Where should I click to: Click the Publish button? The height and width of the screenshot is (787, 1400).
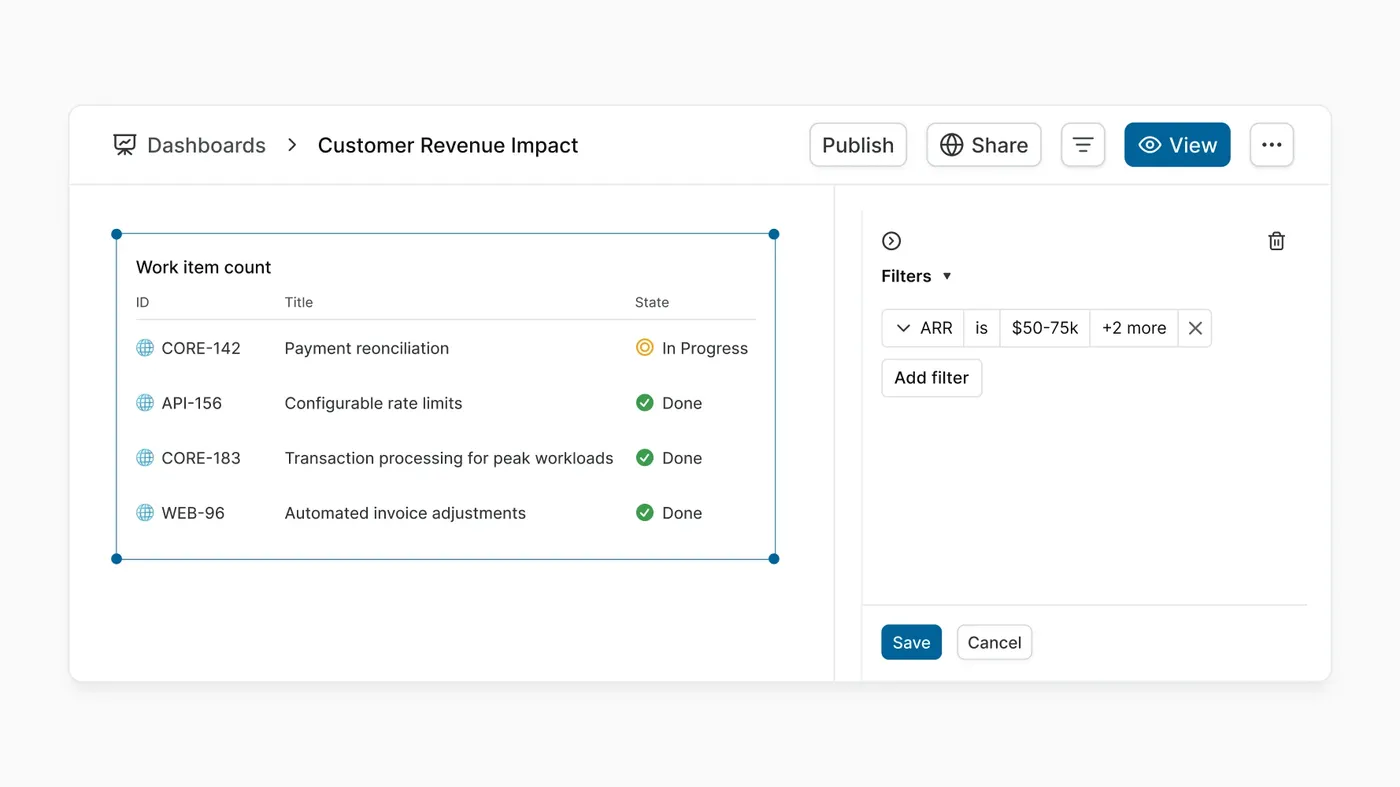pos(858,145)
